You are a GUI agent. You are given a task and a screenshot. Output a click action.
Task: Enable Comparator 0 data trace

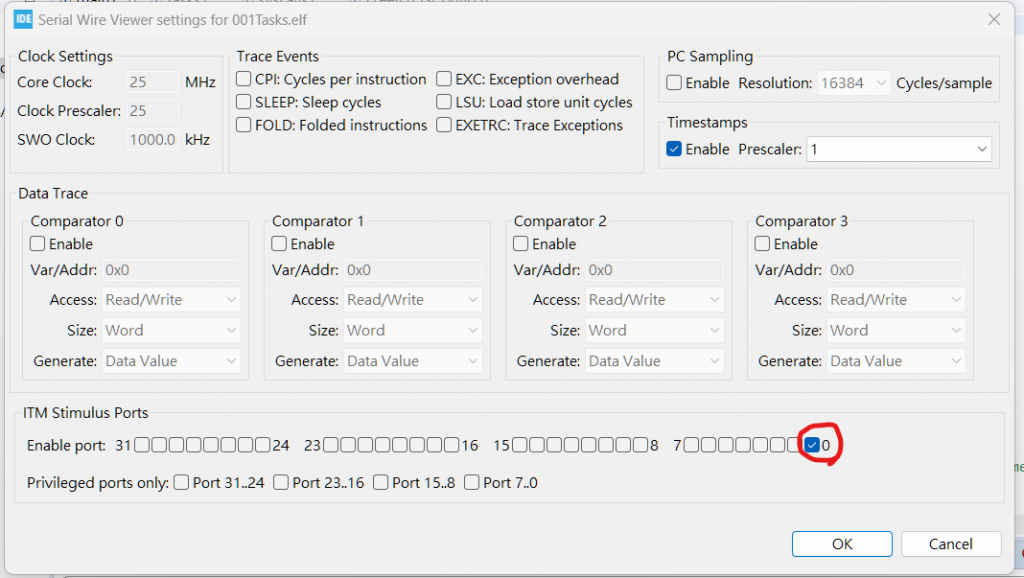click(x=38, y=244)
